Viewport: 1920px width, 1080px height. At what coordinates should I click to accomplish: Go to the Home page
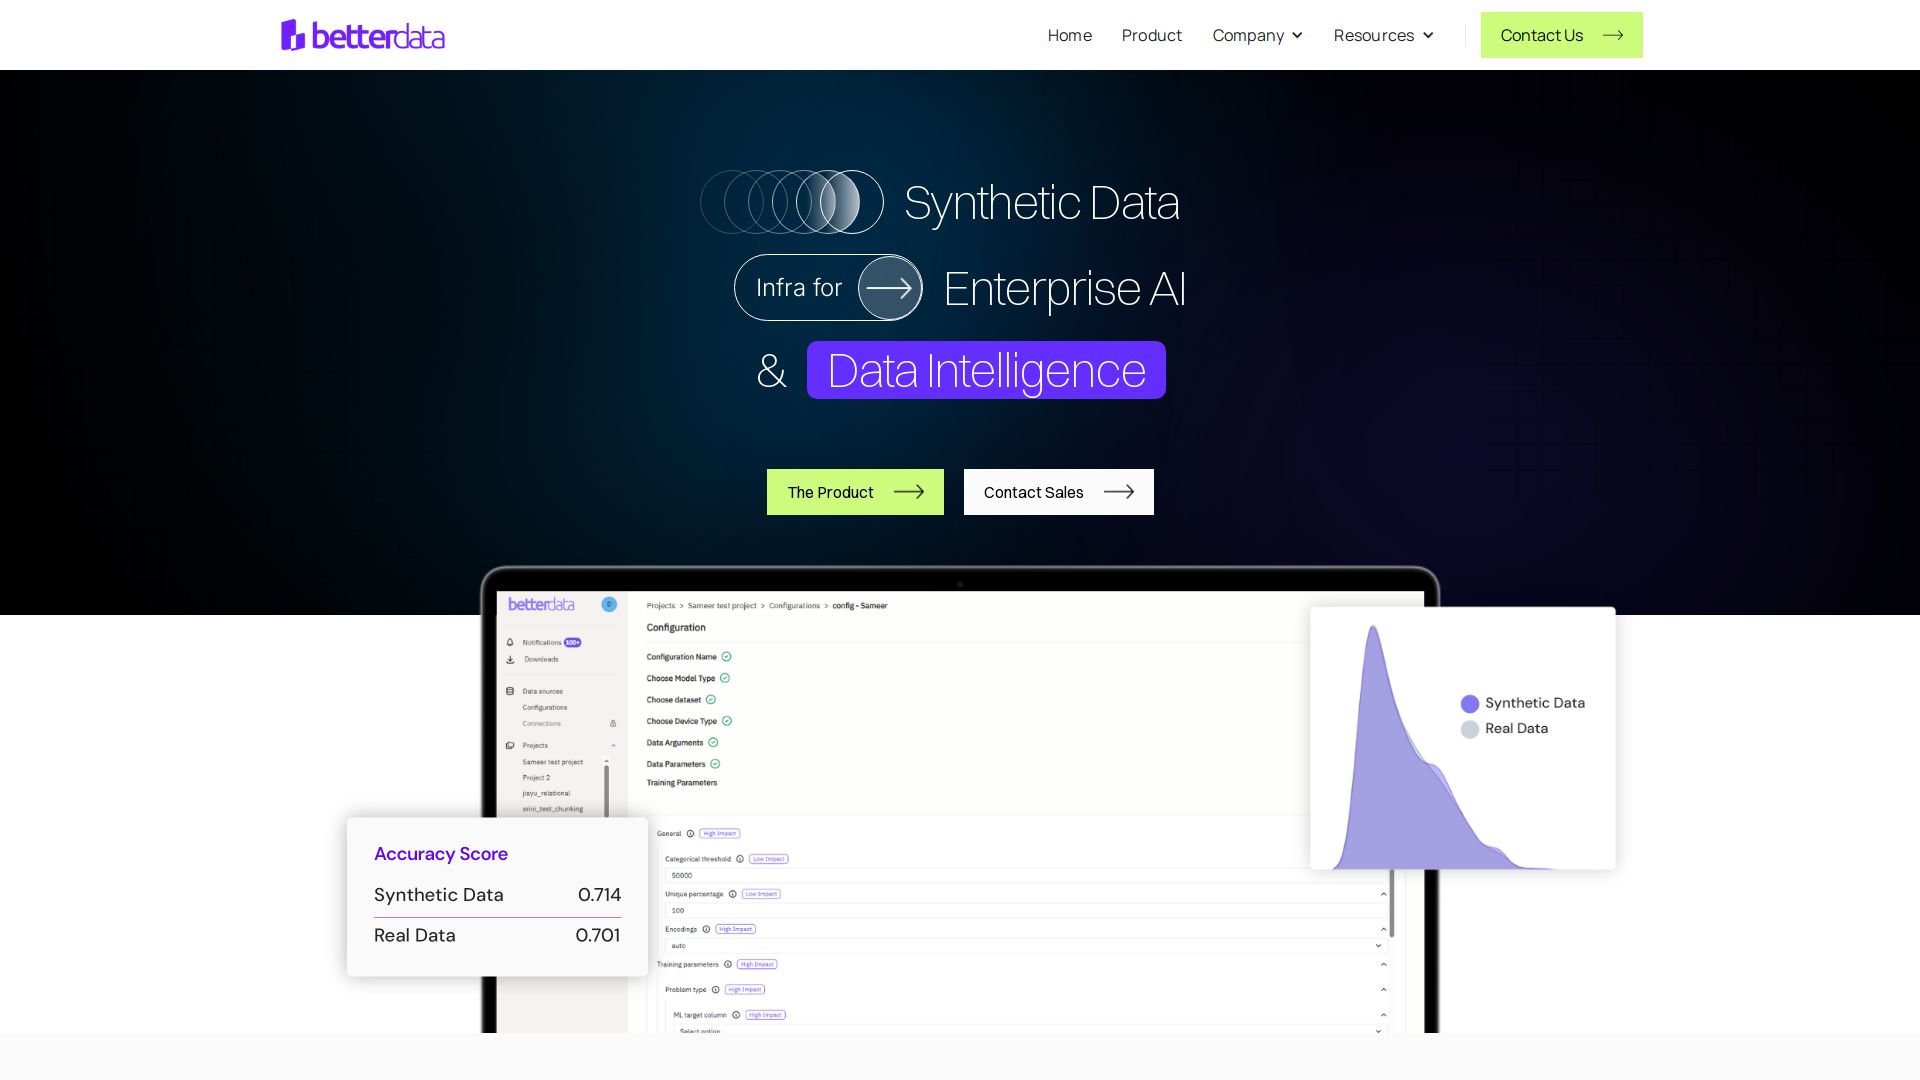click(x=1069, y=35)
